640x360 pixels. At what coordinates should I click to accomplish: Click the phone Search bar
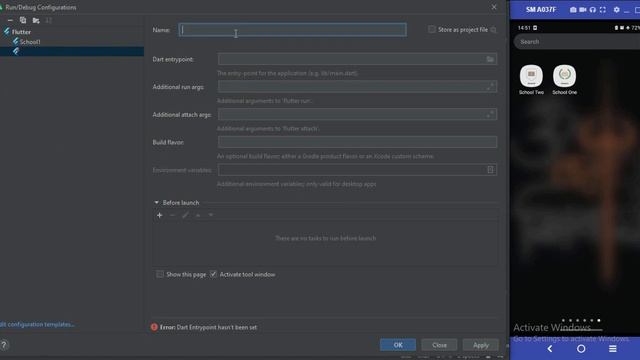577,42
